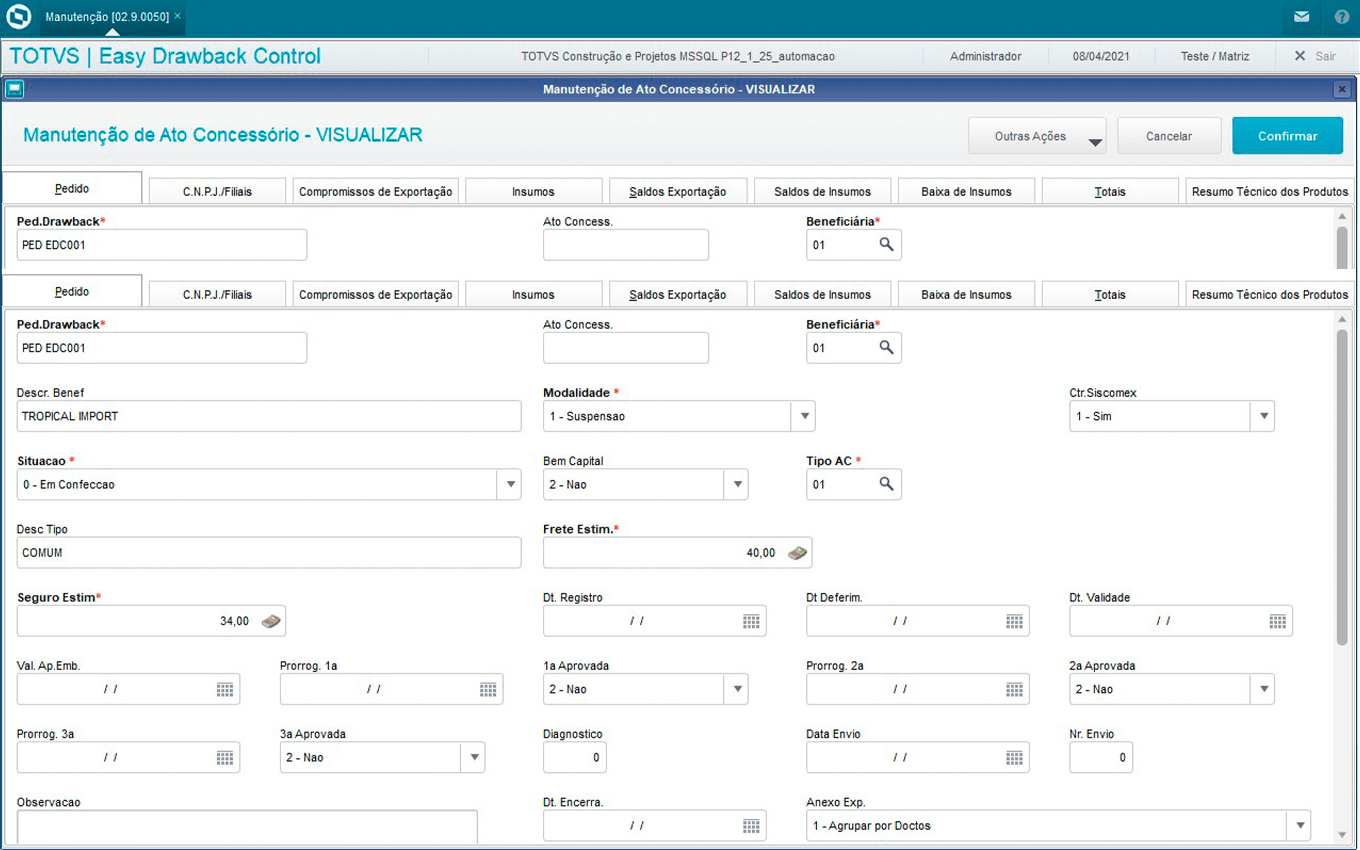Click the Confirmar button
1360x850 pixels.
(x=1287, y=136)
